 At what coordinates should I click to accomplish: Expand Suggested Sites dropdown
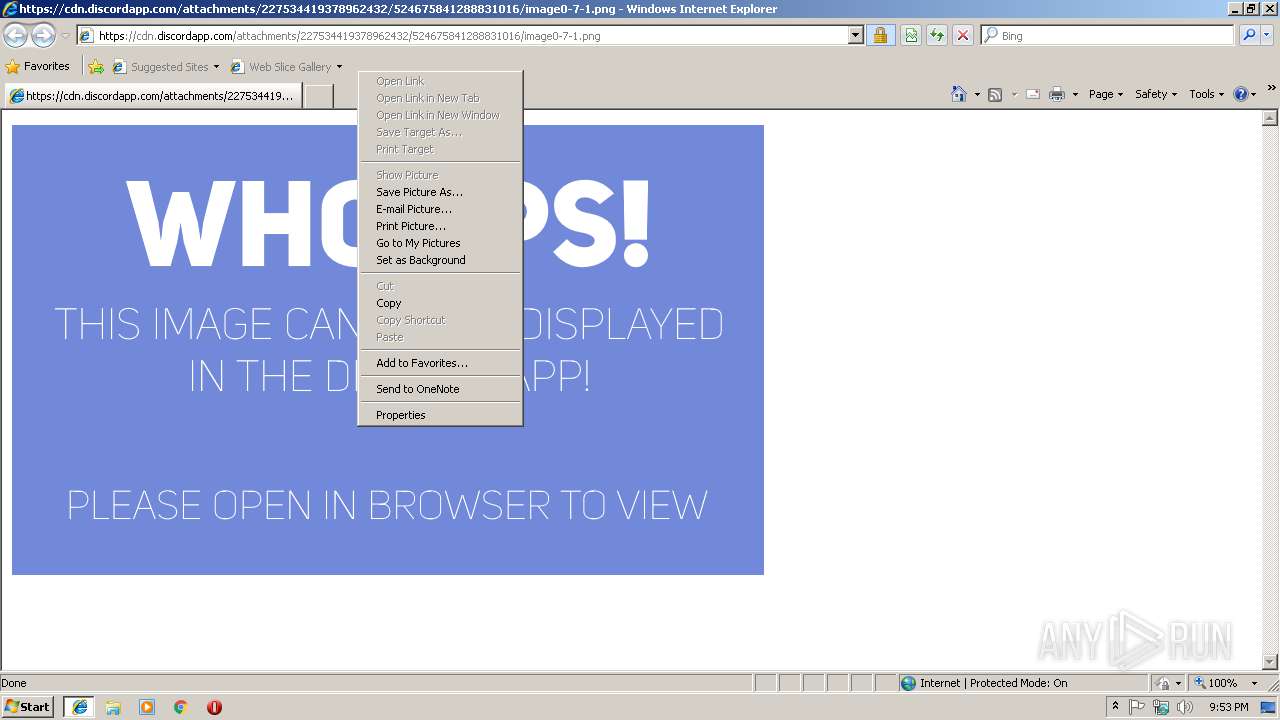(x=216, y=67)
